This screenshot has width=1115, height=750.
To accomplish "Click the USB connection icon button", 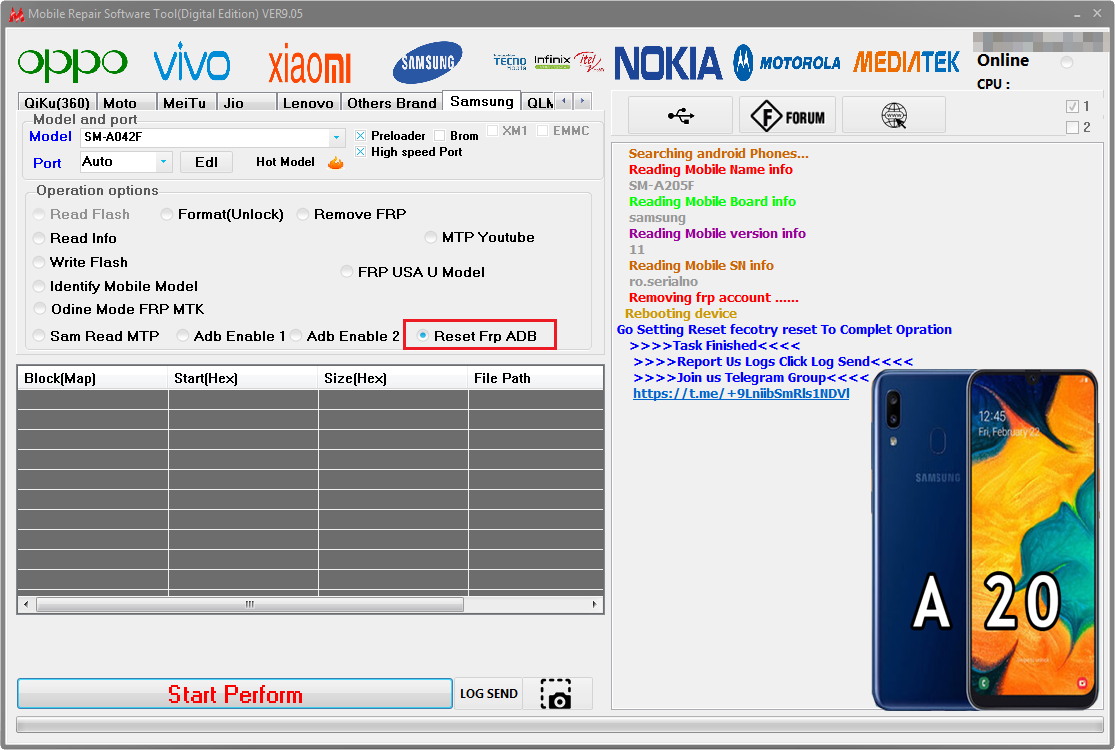I will [x=680, y=116].
